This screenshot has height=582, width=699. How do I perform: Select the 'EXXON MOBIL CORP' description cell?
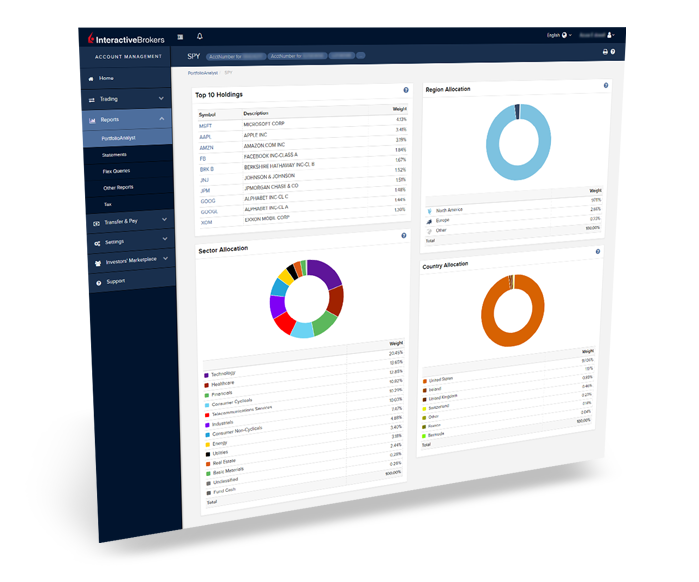point(267,219)
